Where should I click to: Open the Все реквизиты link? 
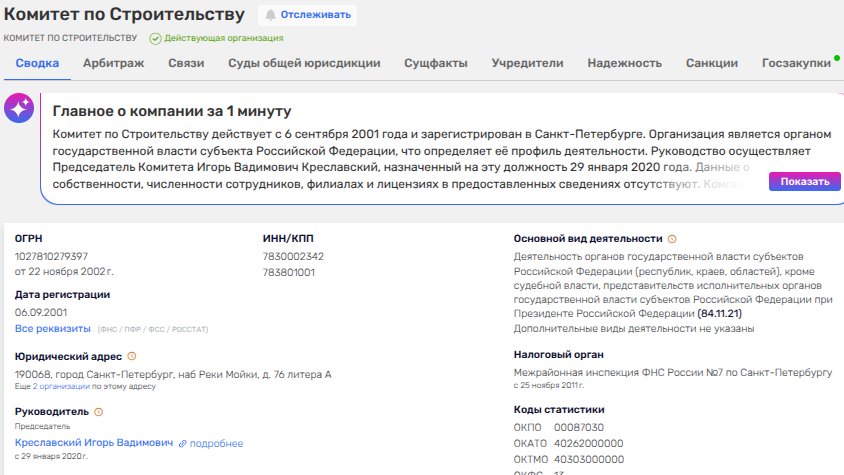(52, 328)
